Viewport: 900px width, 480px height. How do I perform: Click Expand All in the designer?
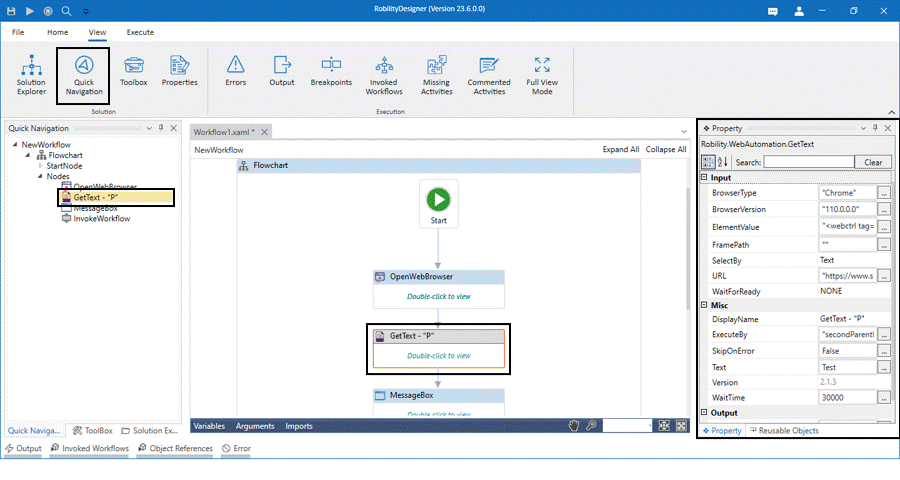(x=620, y=149)
